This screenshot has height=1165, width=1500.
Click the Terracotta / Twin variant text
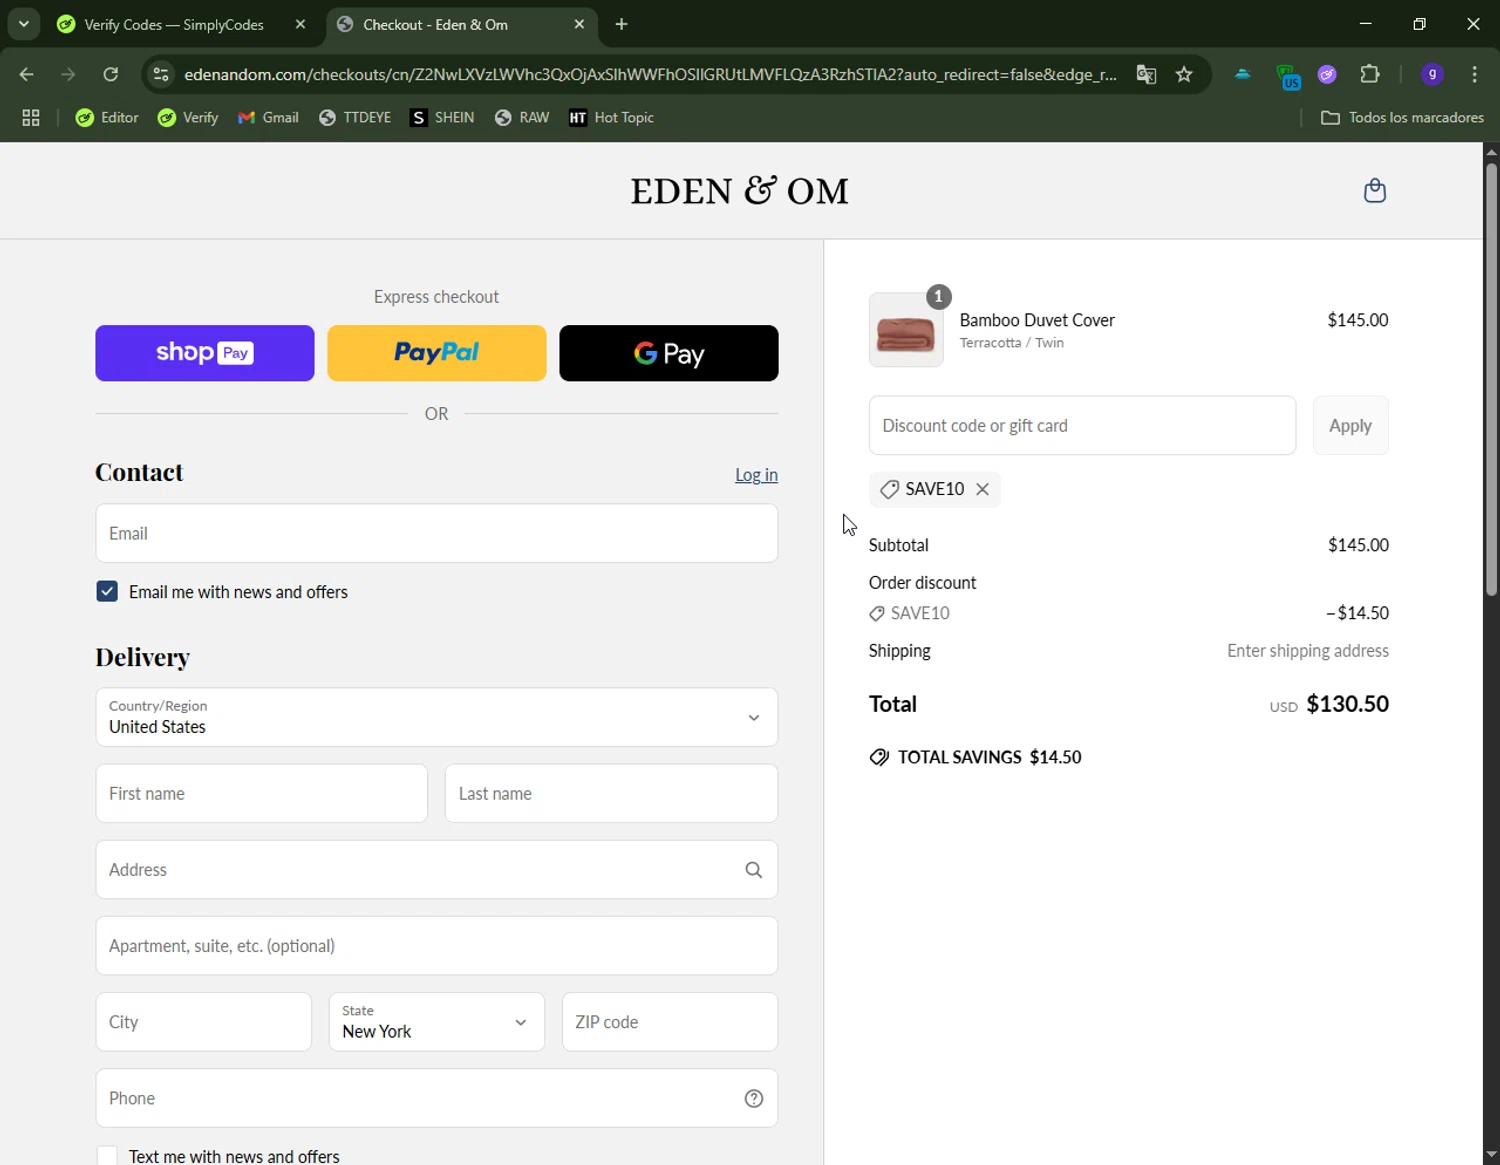tap(1012, 343)
